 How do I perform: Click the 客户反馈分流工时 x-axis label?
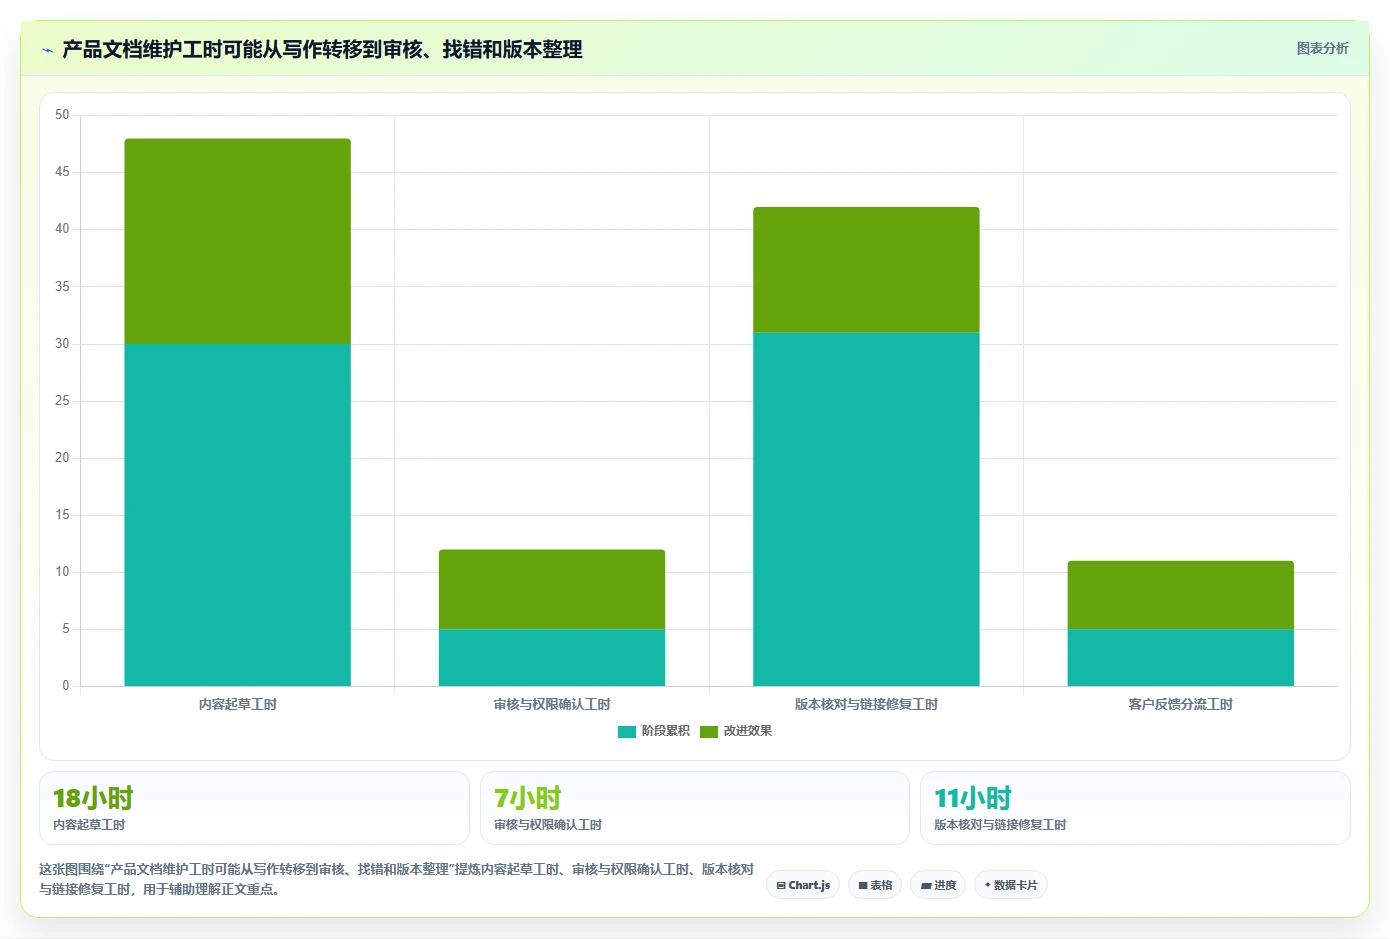(1181, 705)
